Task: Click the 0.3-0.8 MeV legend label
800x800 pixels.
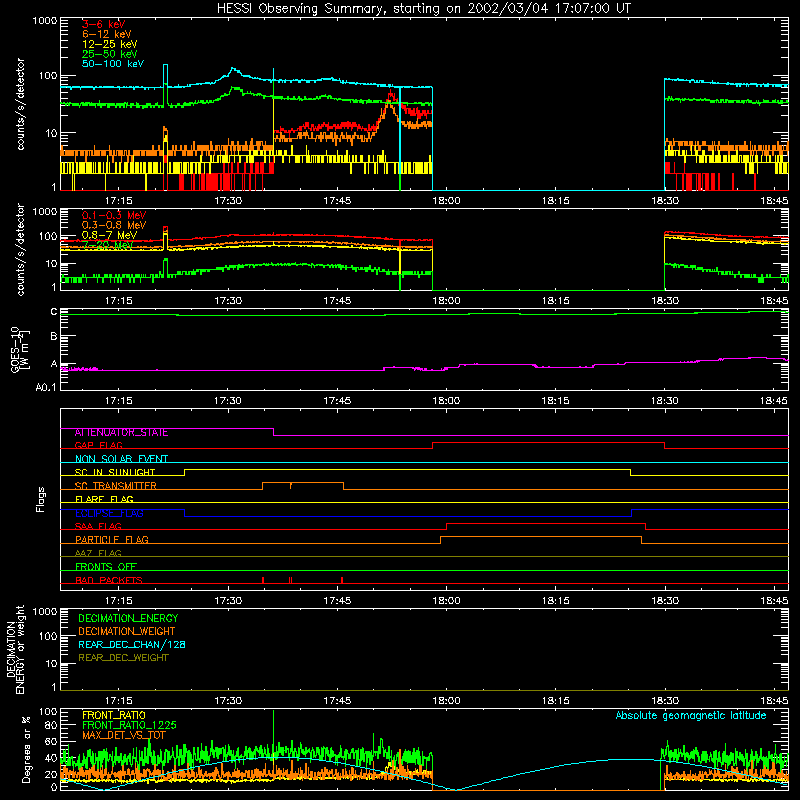Action: coord(114,225)
